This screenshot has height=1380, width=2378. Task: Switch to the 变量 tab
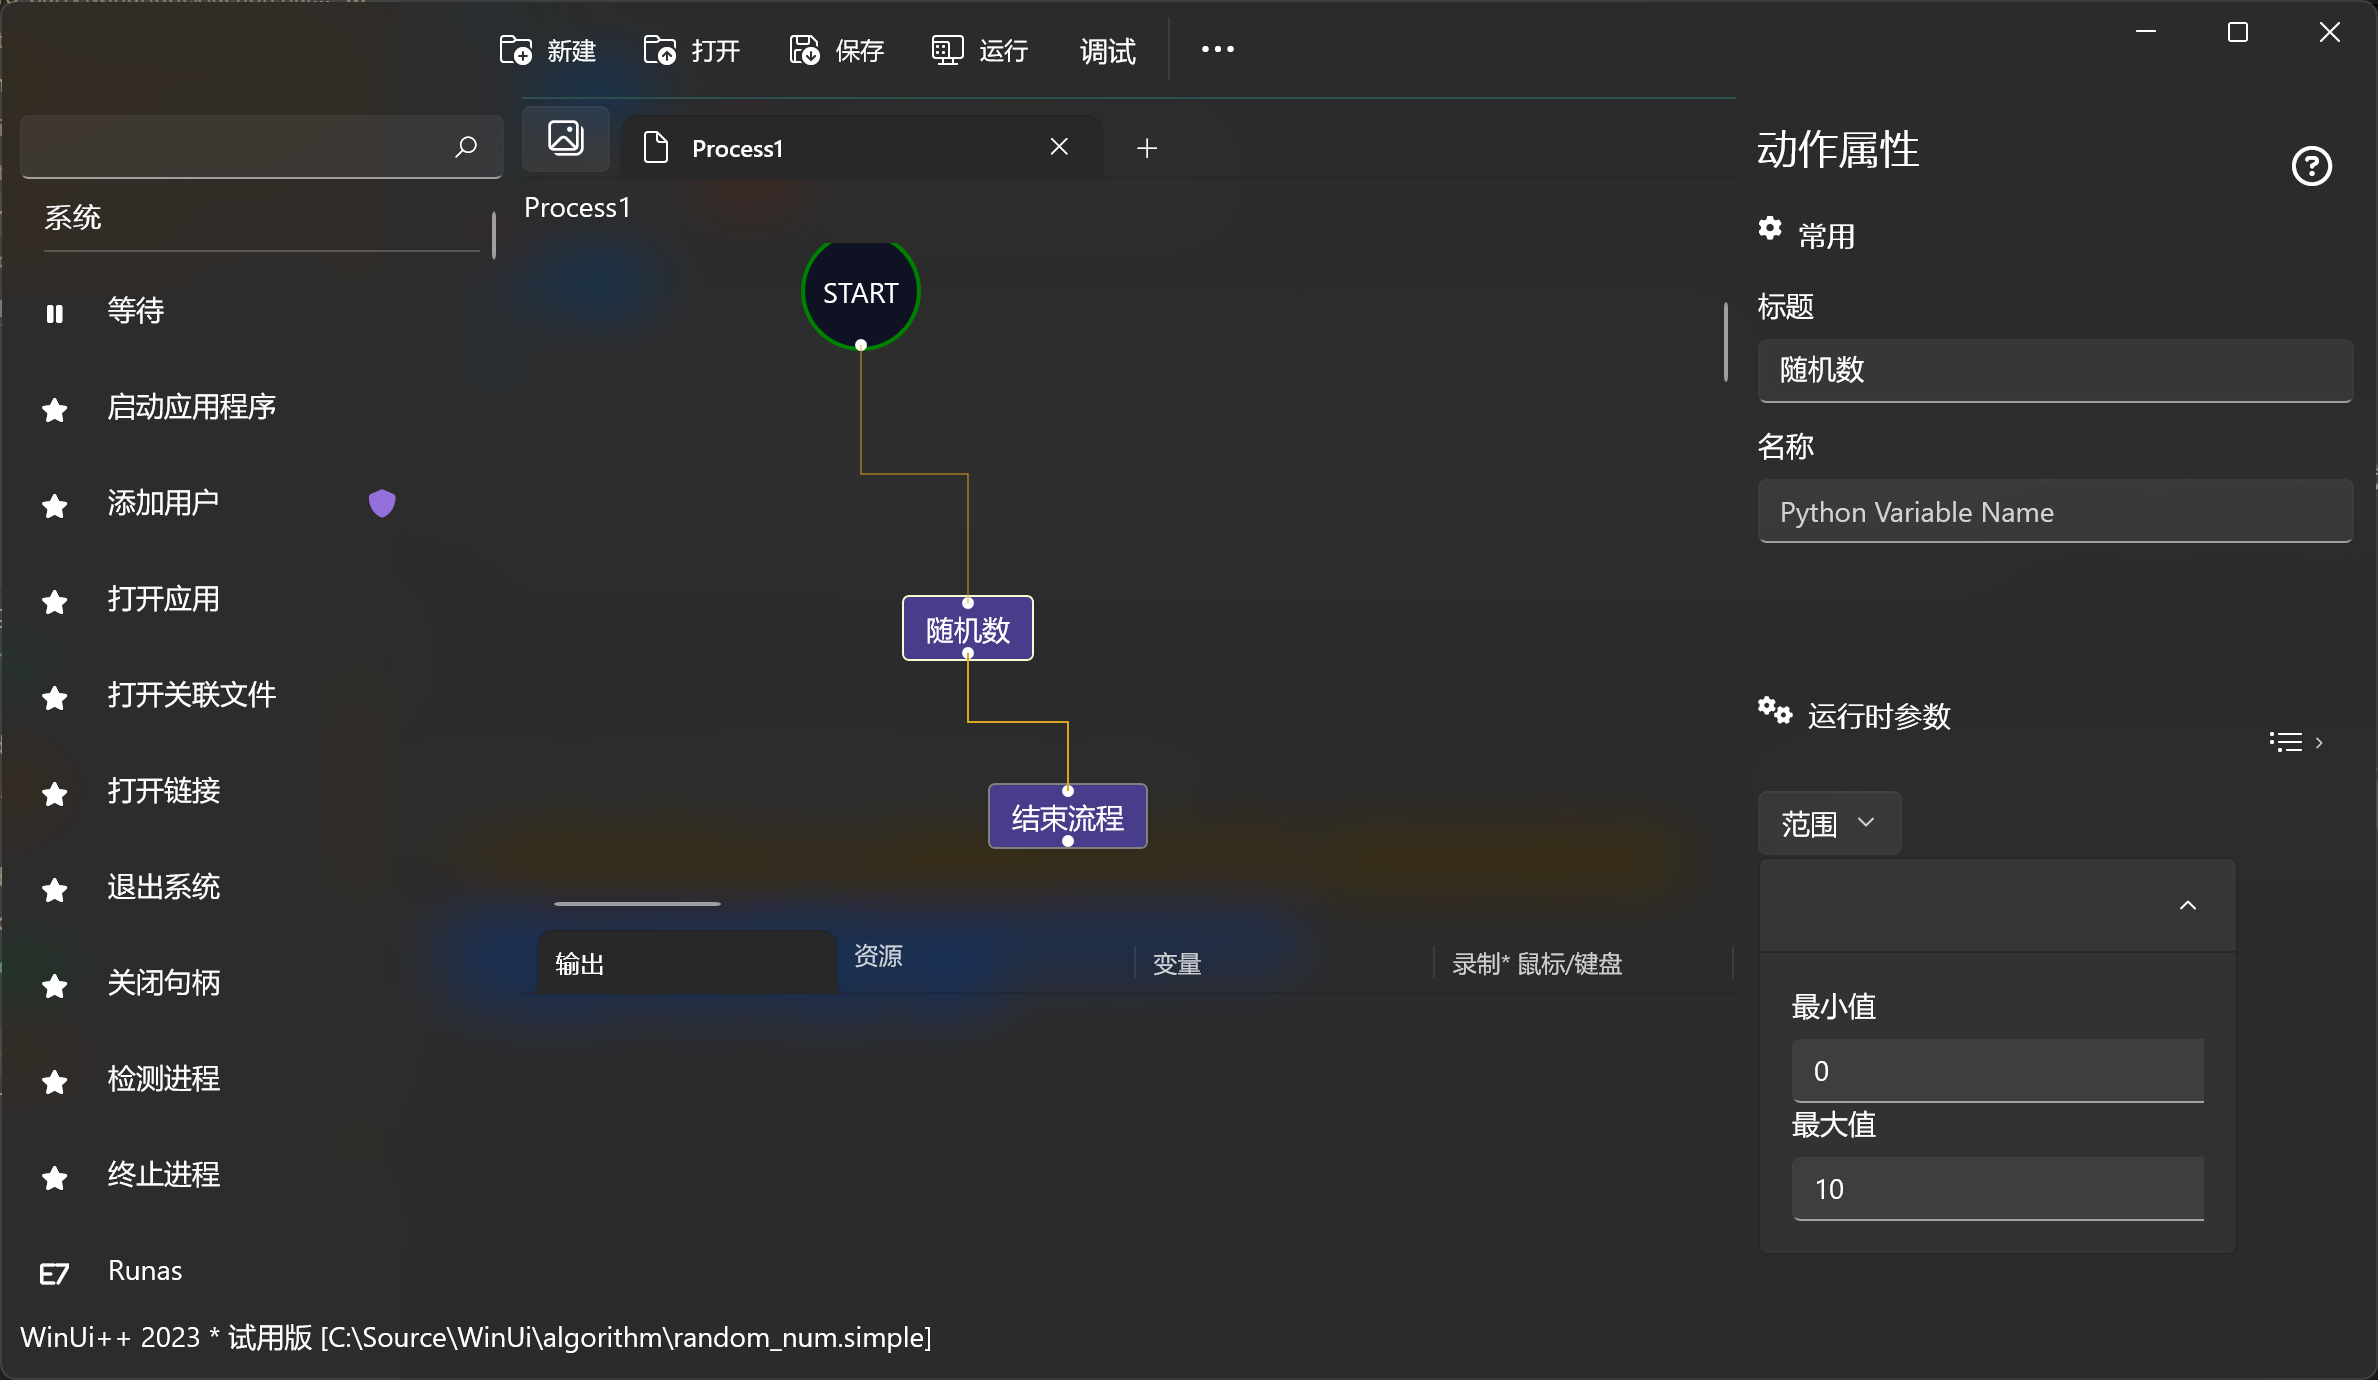1177,964
